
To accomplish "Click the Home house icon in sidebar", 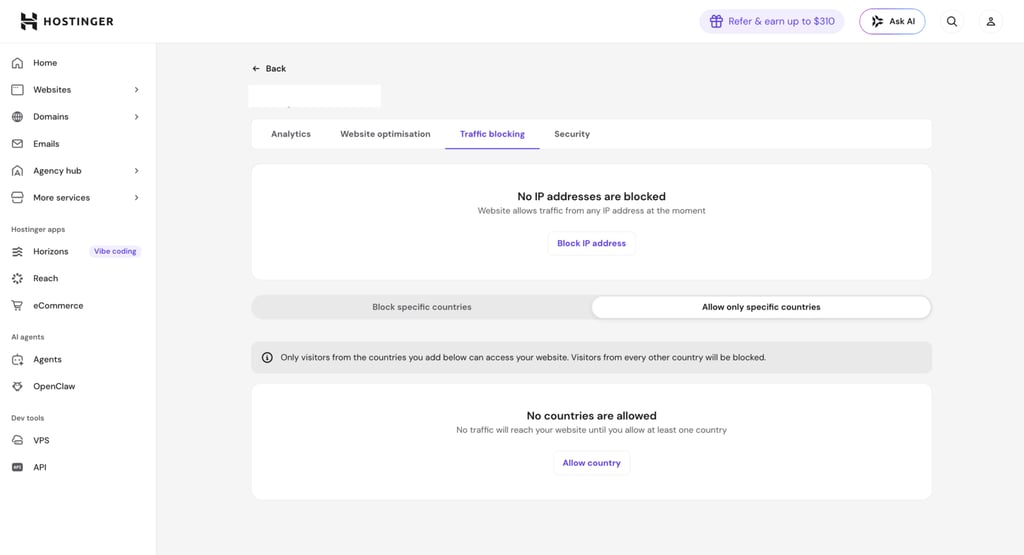I will pyautogui.click(x=18, y=63).
